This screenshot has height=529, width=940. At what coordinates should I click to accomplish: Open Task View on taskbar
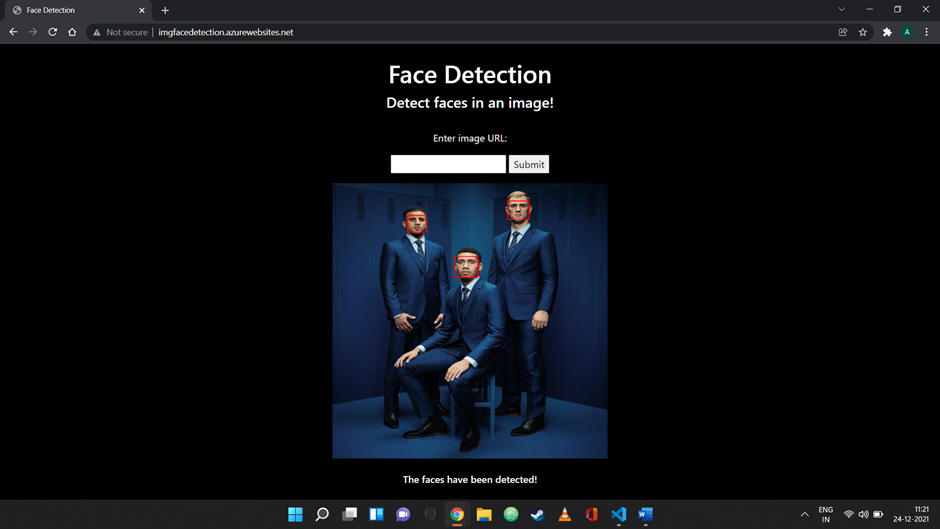pos(350,515)
